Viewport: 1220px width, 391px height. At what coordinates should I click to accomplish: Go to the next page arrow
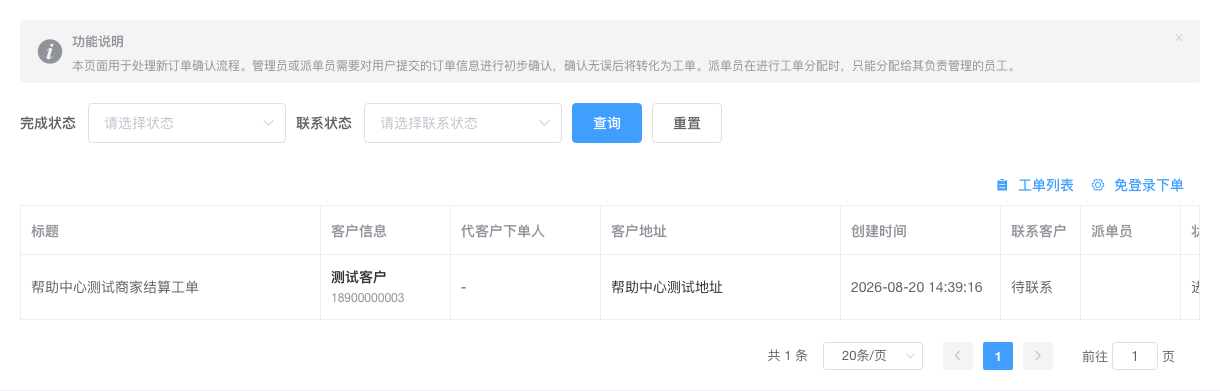(x=1038, y=356)
